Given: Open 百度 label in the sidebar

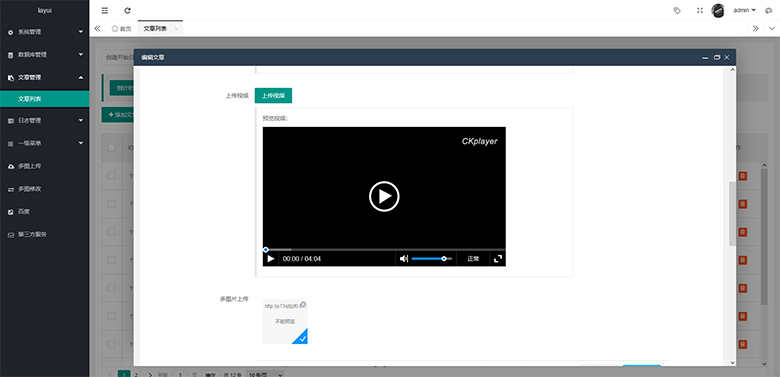Looking at the screenshot, I should [24, 212].
